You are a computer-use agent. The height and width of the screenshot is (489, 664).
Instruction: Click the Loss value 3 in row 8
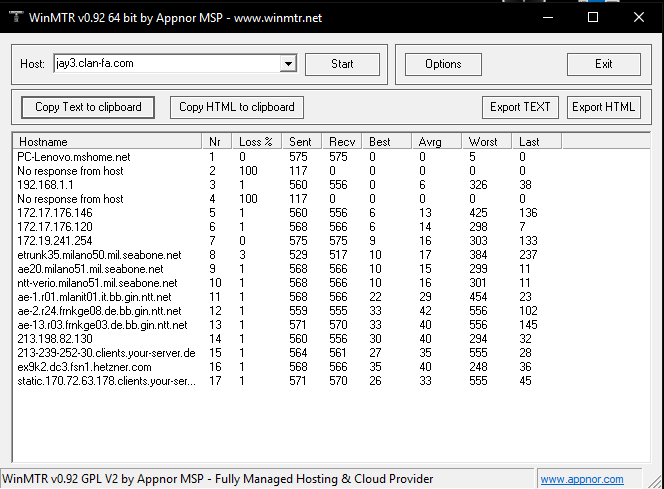[x=242, y=255]
